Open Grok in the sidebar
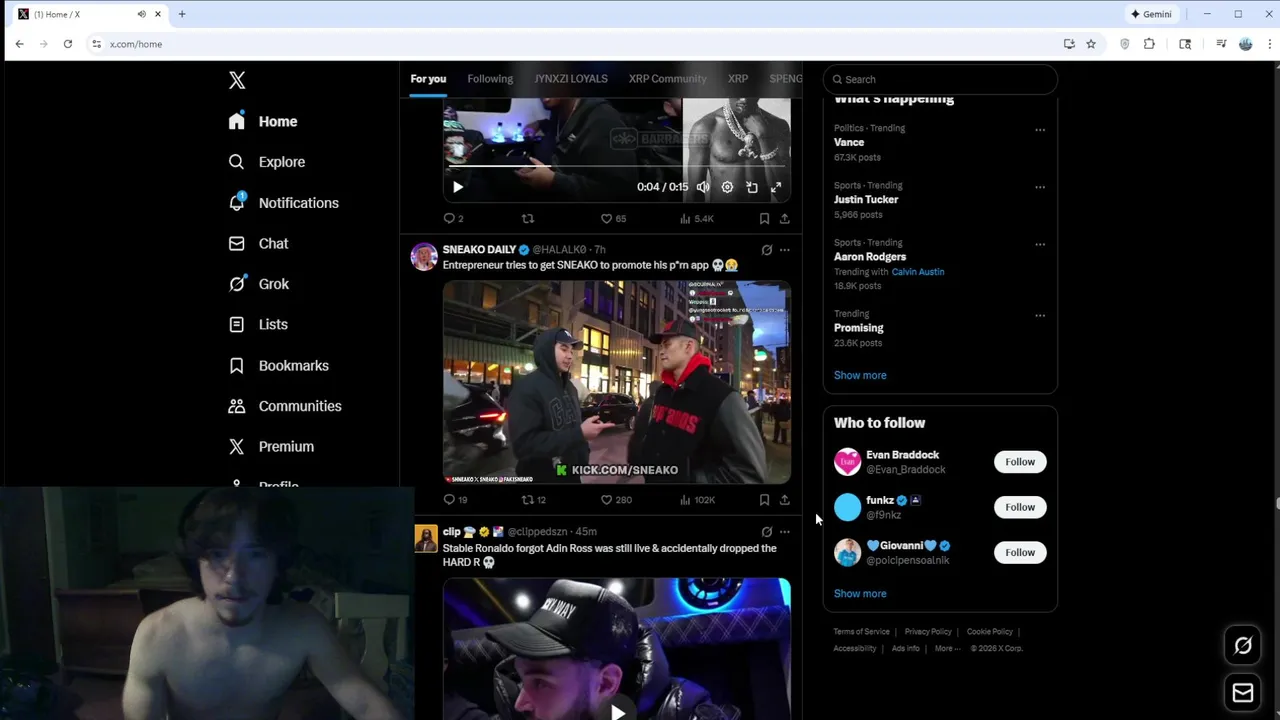Viewport: 1280px width, 720px height. tap(258, 284)
